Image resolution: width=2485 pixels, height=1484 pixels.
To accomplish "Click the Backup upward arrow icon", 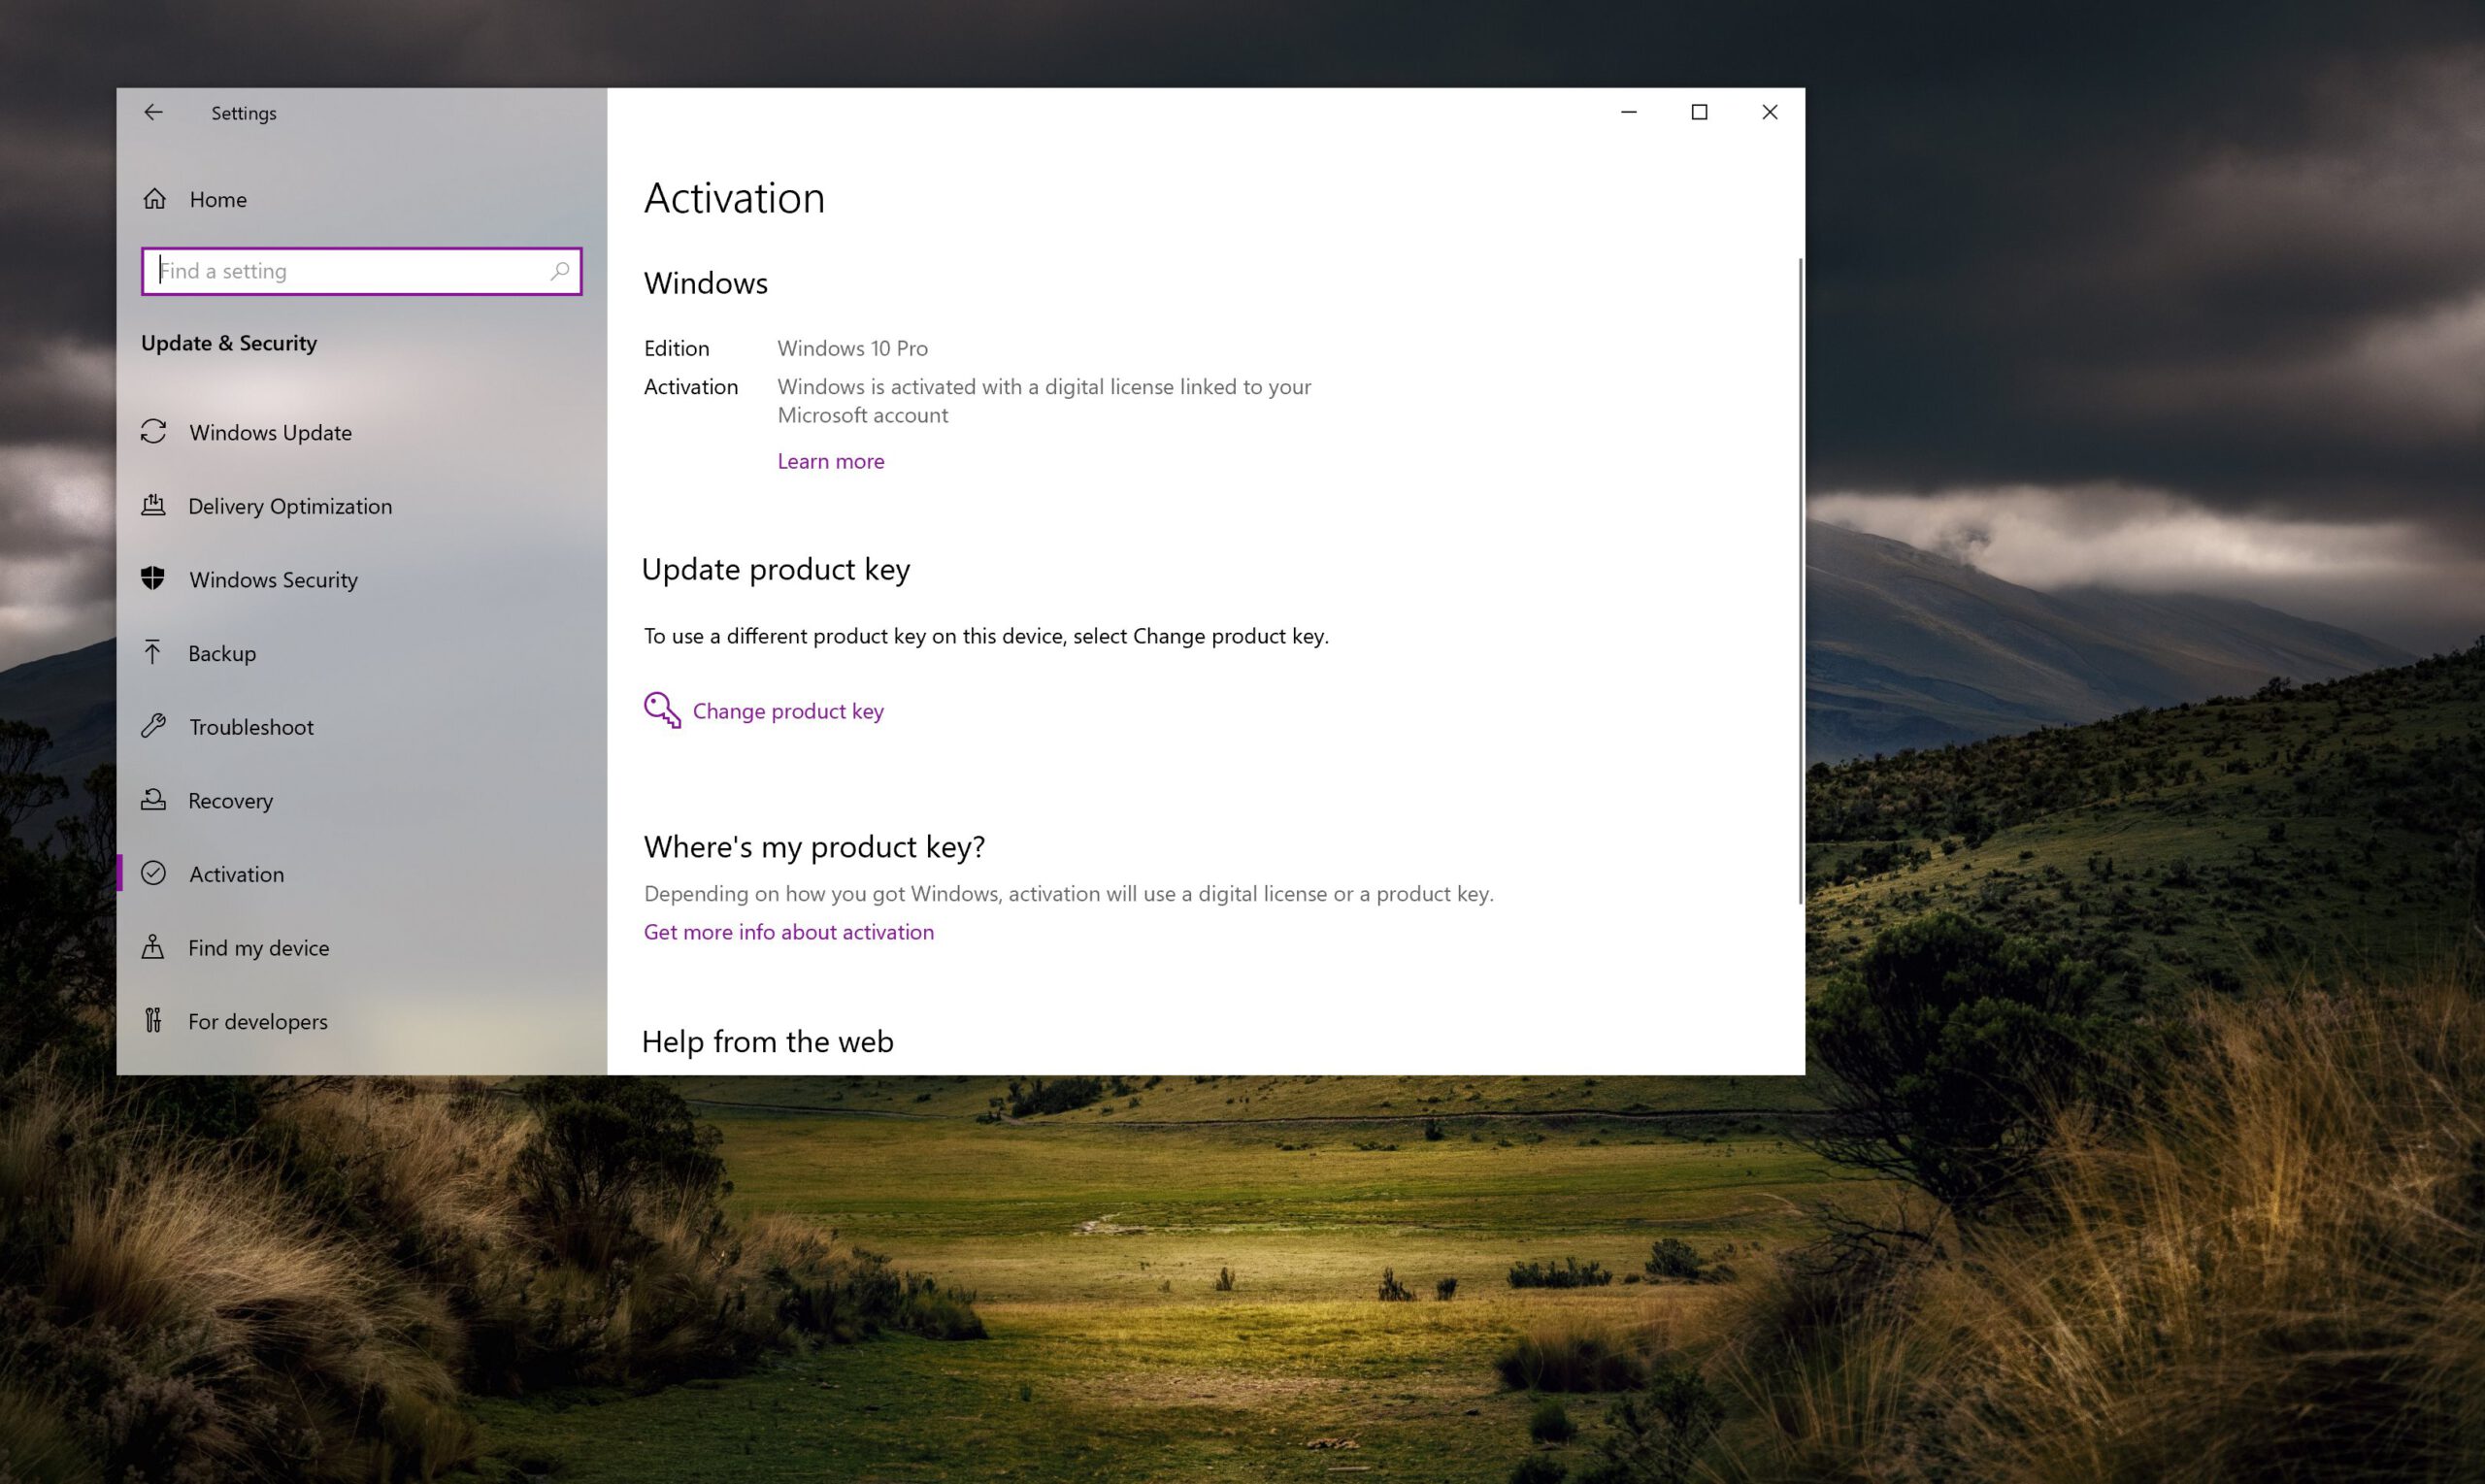I will coord(152,653).
